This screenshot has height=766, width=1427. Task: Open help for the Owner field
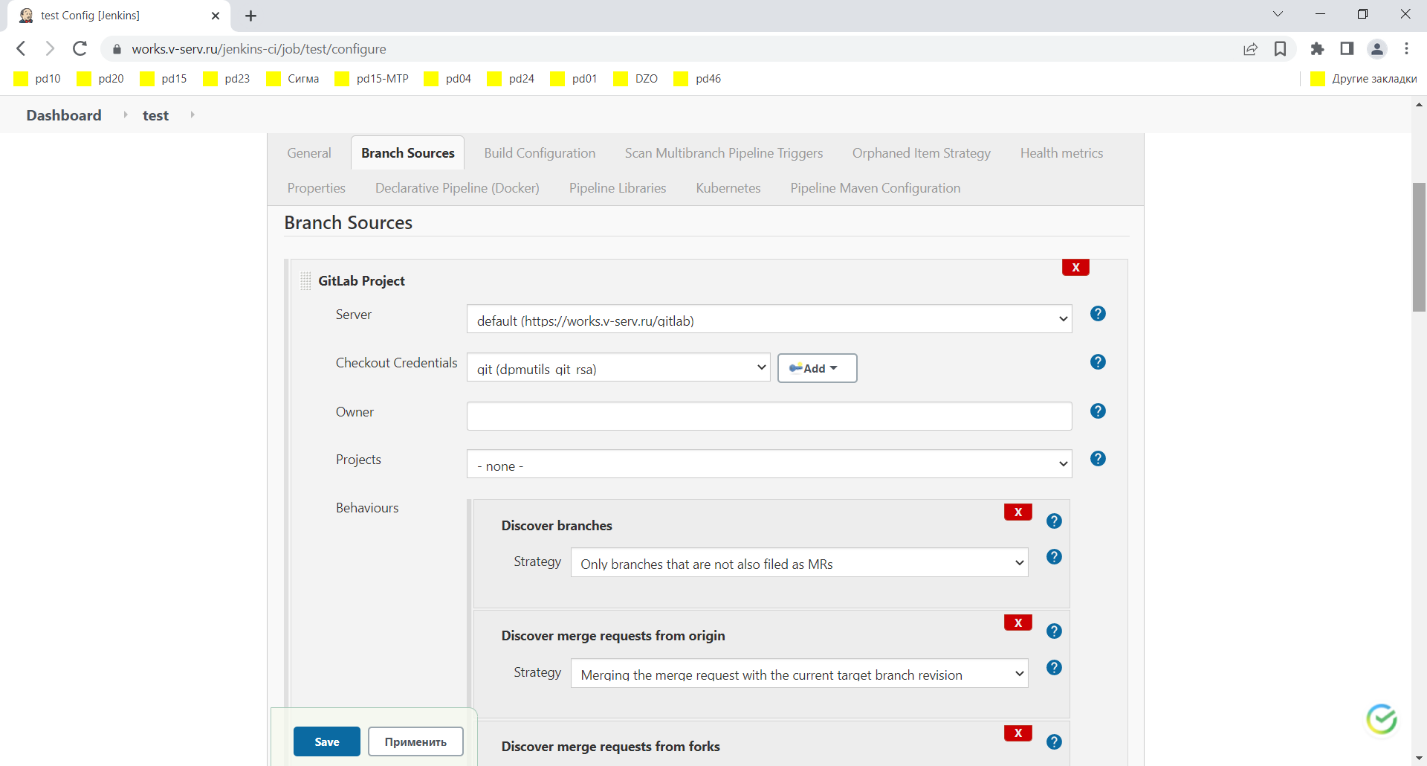pyautogui.click(x=1098, y=411)
